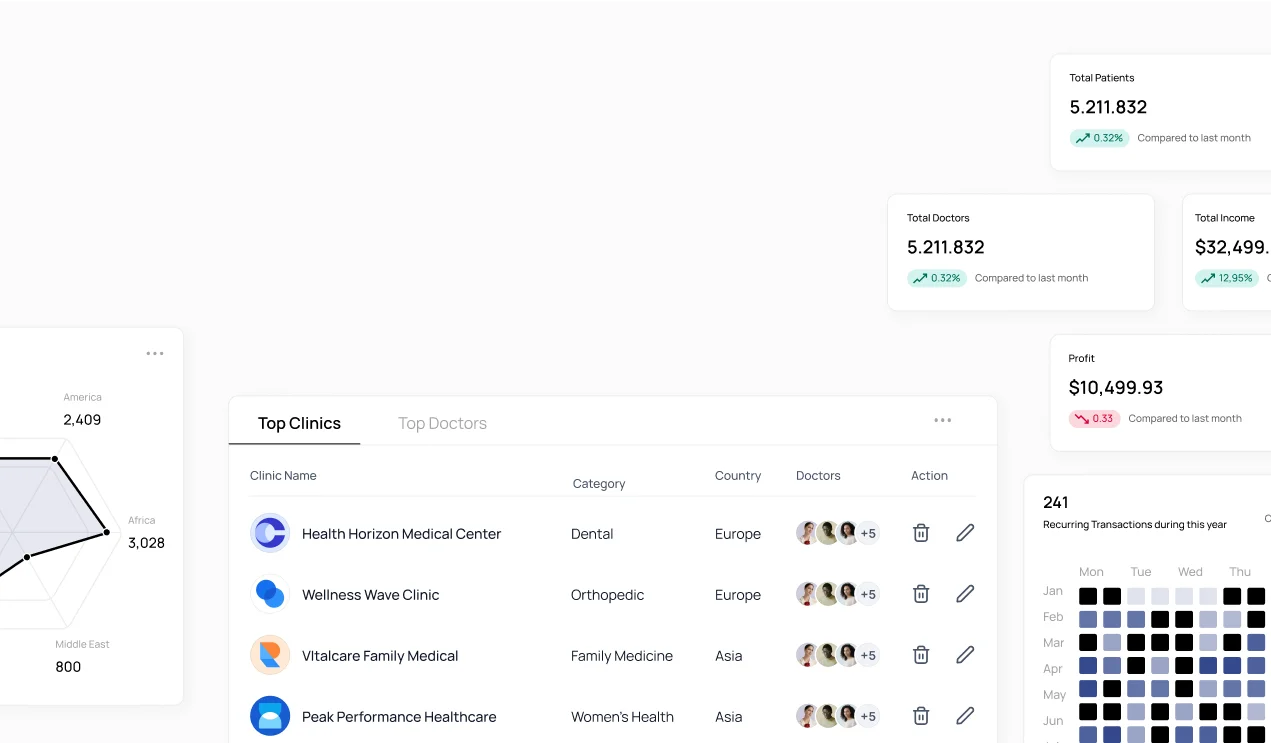Edit the Peak Performance Healthcare entry
The width and height of the screenshot is (1271, 743).
coord(964,715)
